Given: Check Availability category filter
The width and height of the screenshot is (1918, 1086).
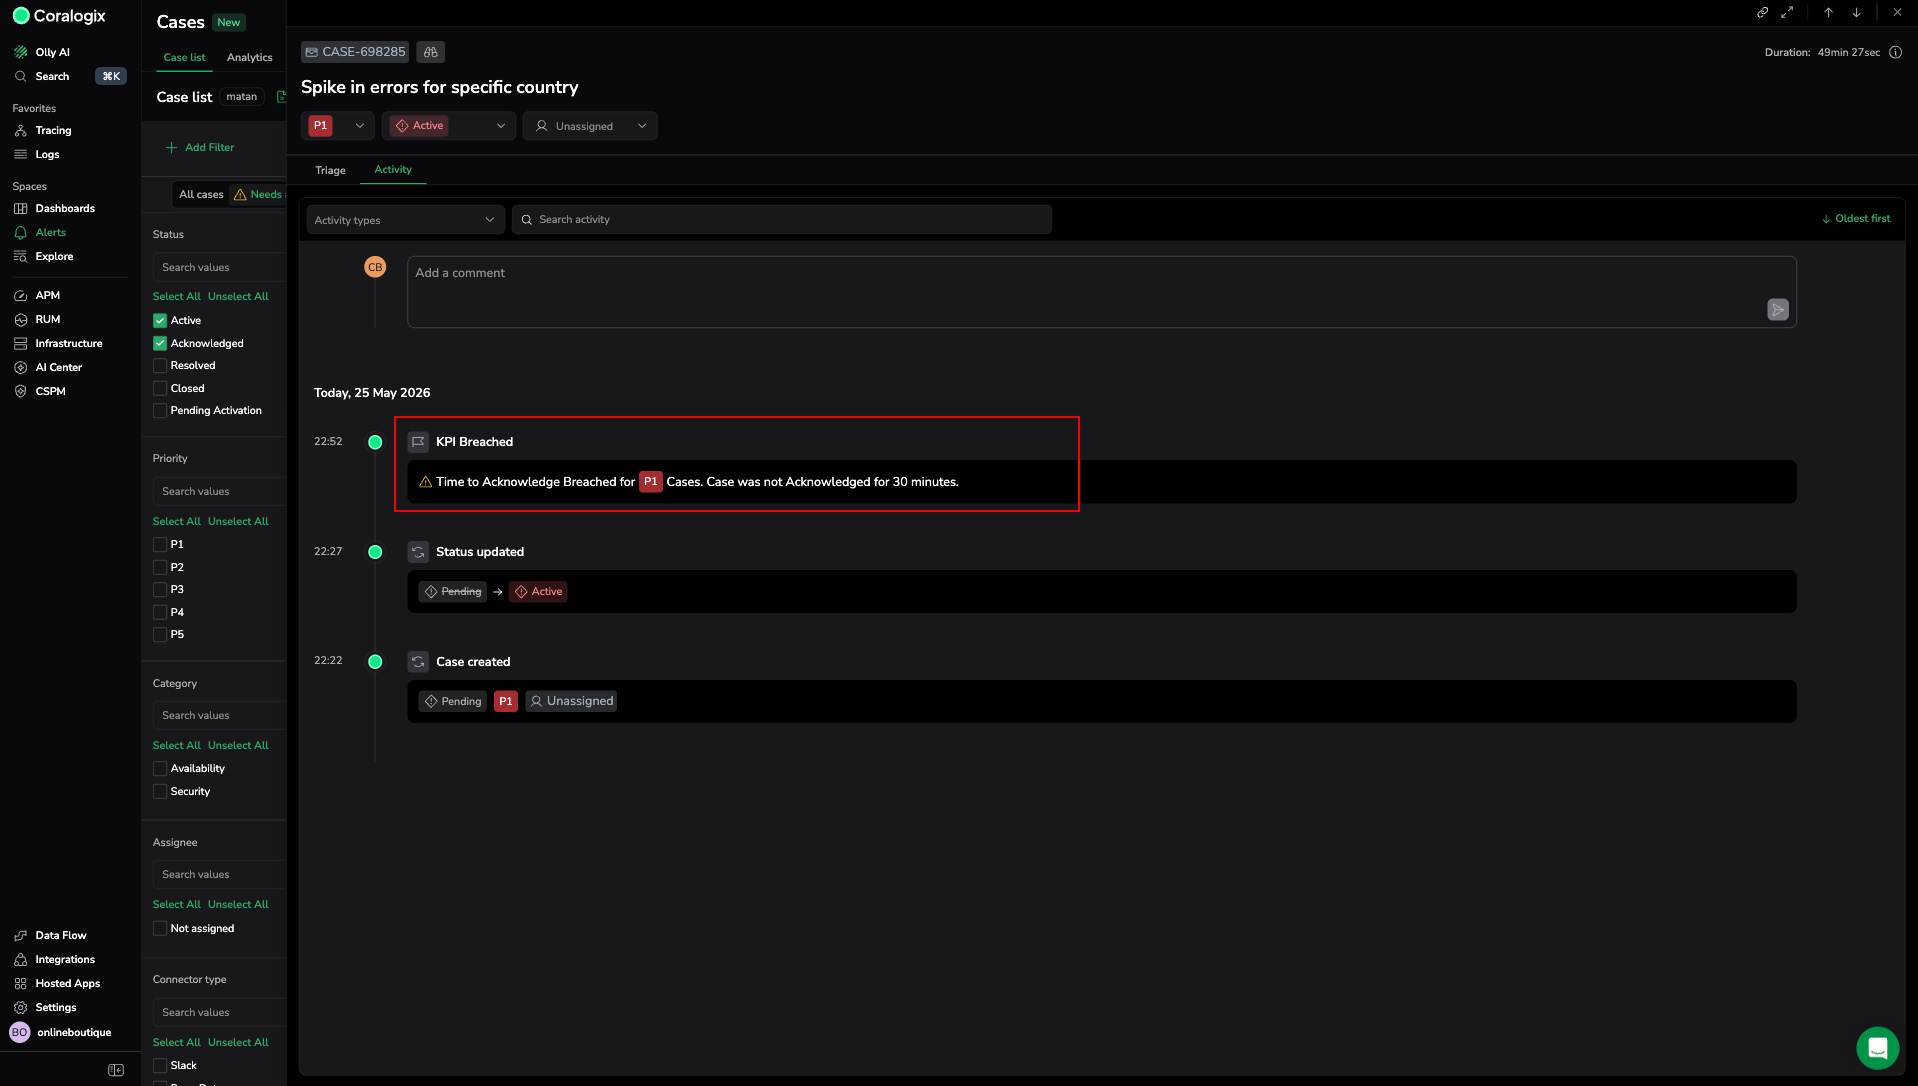Looking at the screenshot, I should pos(160,768).
